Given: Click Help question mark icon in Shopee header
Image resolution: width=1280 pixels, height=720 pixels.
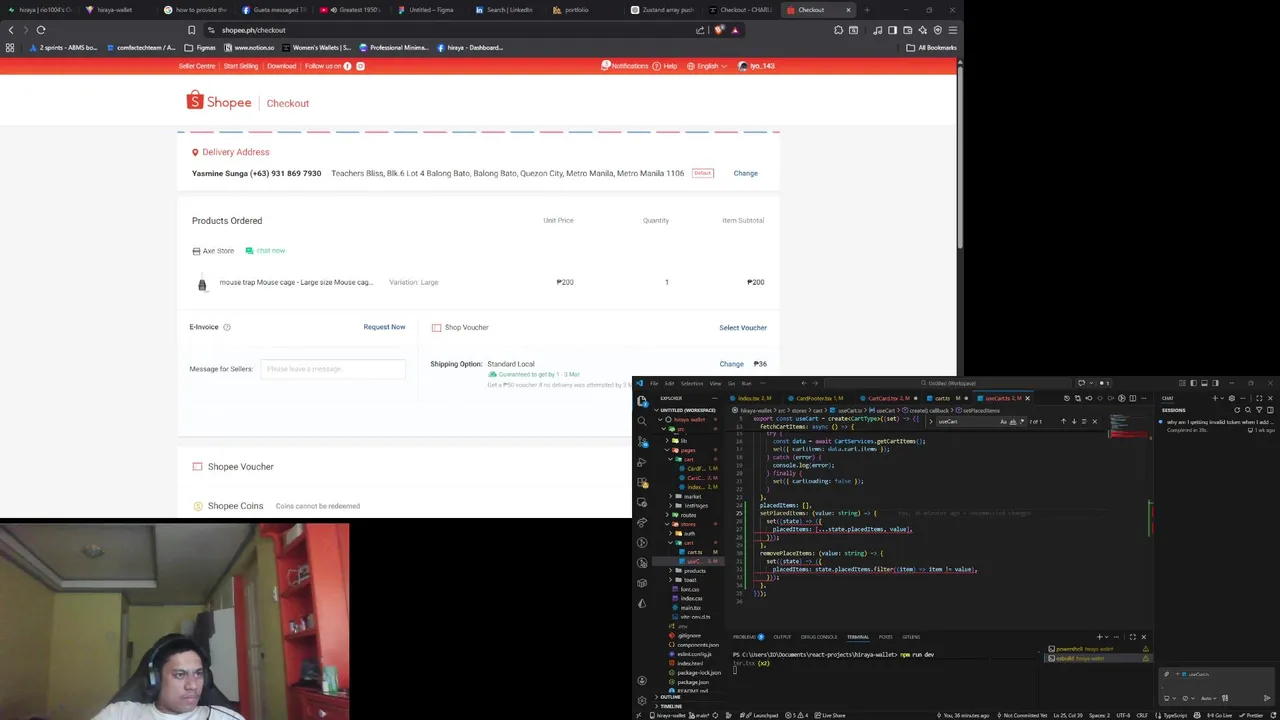Looking at the screenshot, I should tap(656, 66).
